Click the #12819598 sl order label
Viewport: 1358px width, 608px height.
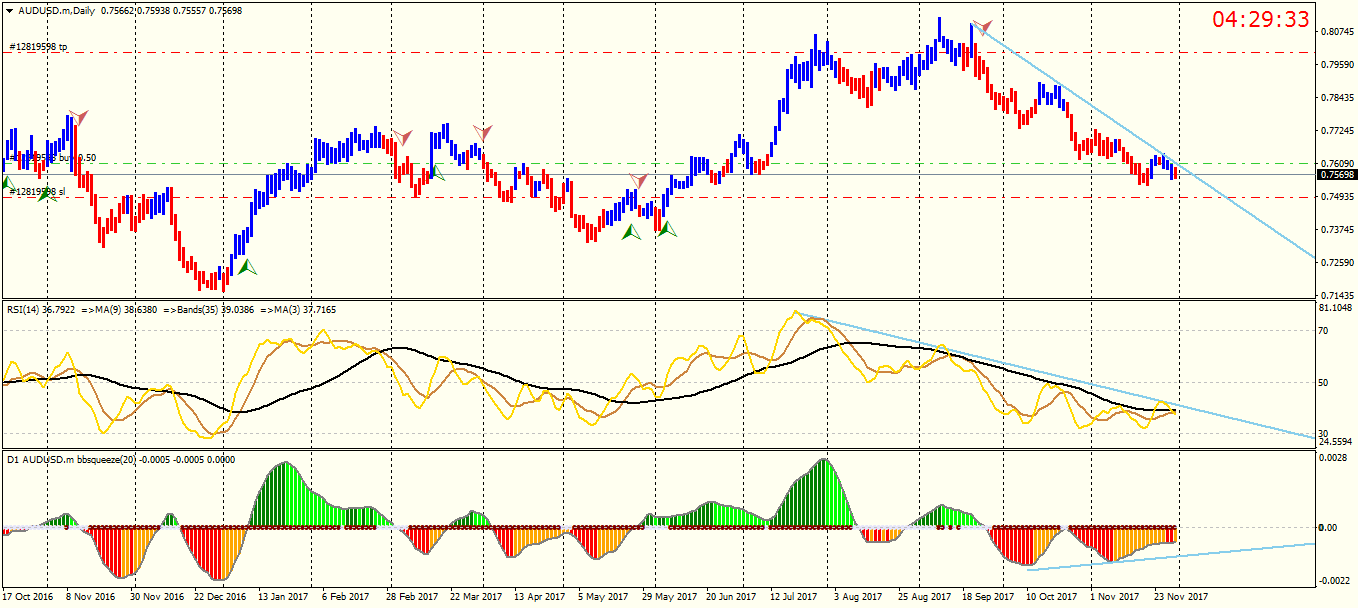37,192
